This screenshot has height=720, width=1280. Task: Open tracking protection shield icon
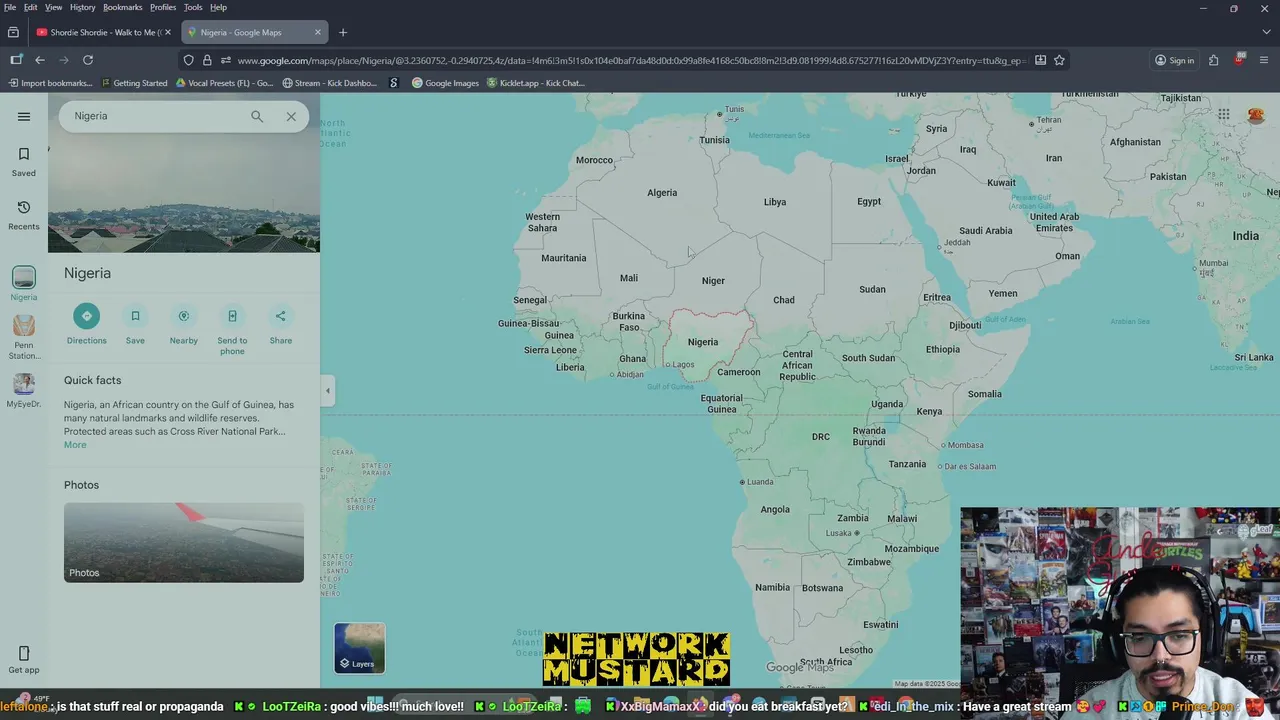(x=188, y=60)
